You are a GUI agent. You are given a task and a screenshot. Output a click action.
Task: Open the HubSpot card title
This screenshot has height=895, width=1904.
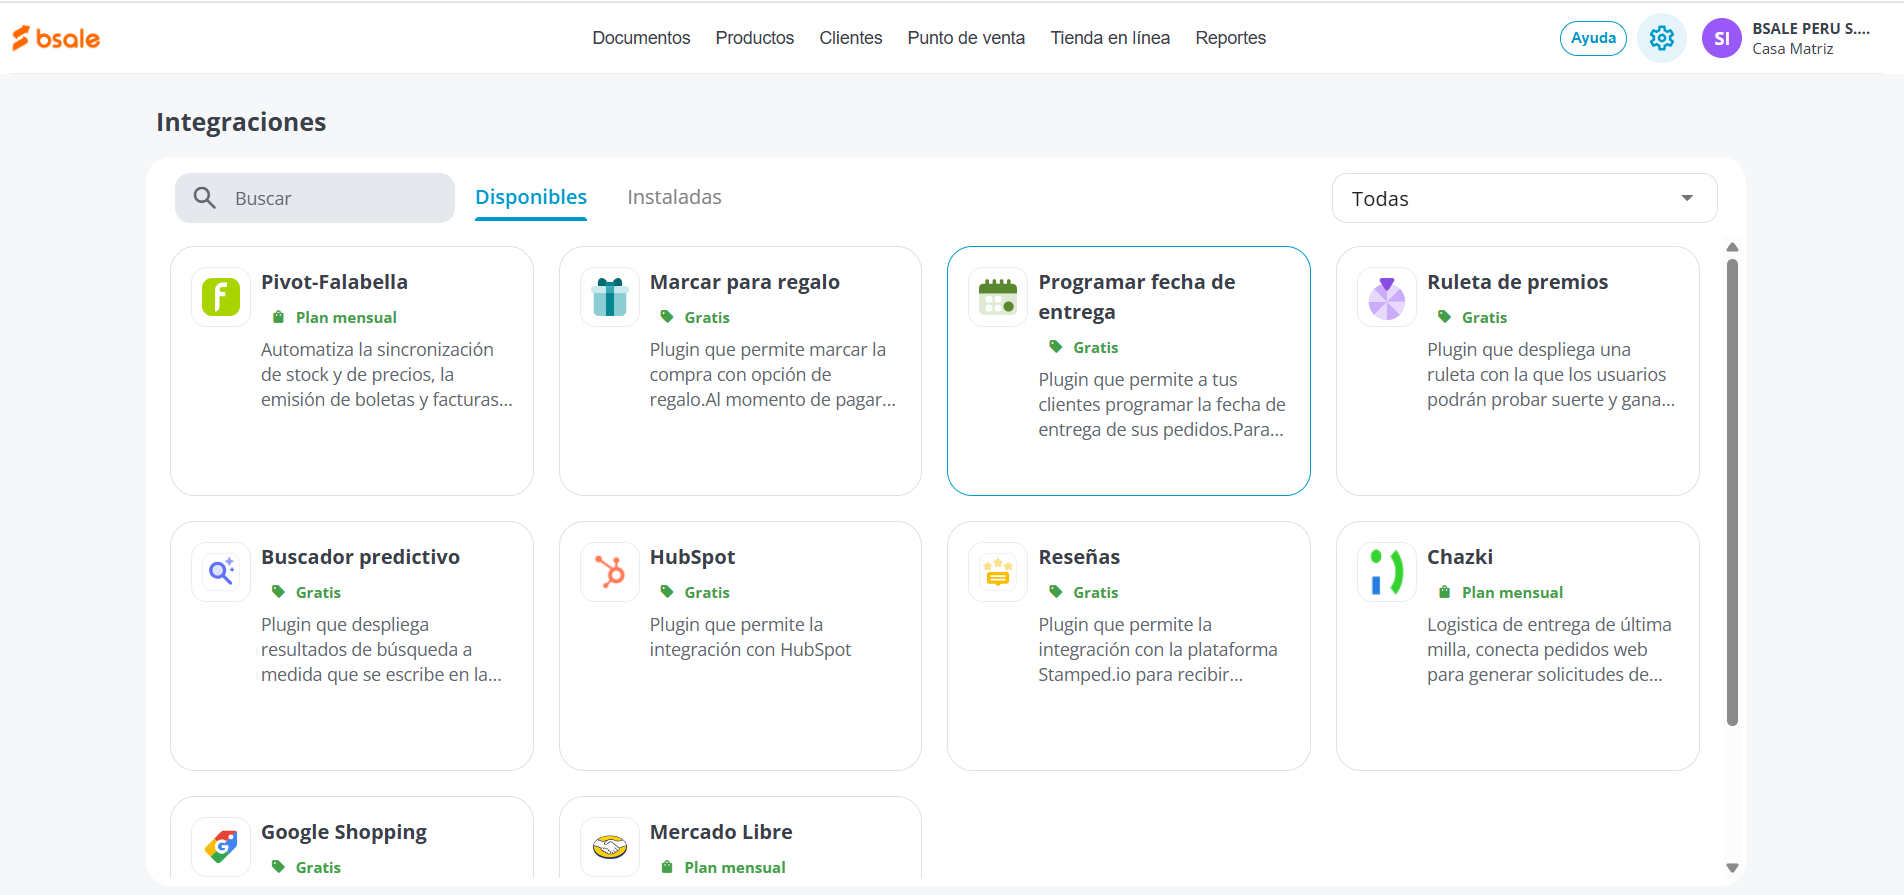[692, 557]
